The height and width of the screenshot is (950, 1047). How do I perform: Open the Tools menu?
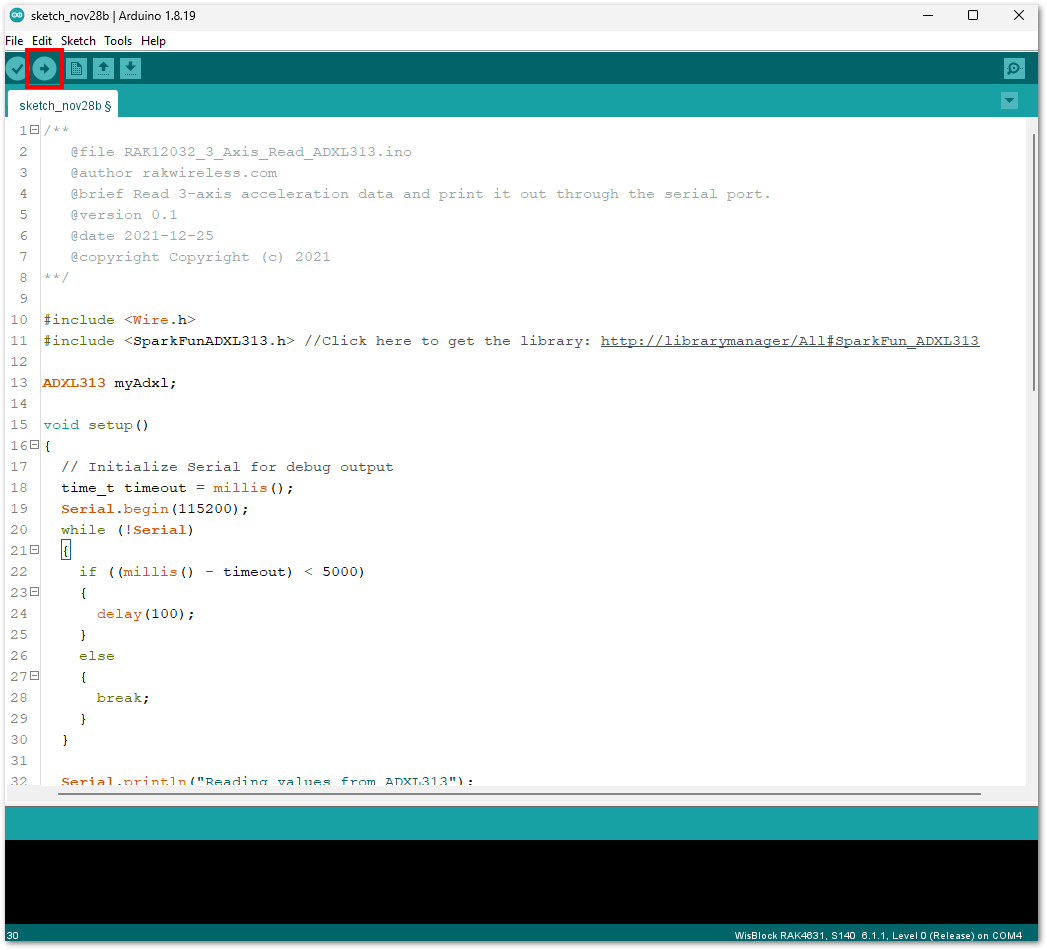click(x=118, y=41)
